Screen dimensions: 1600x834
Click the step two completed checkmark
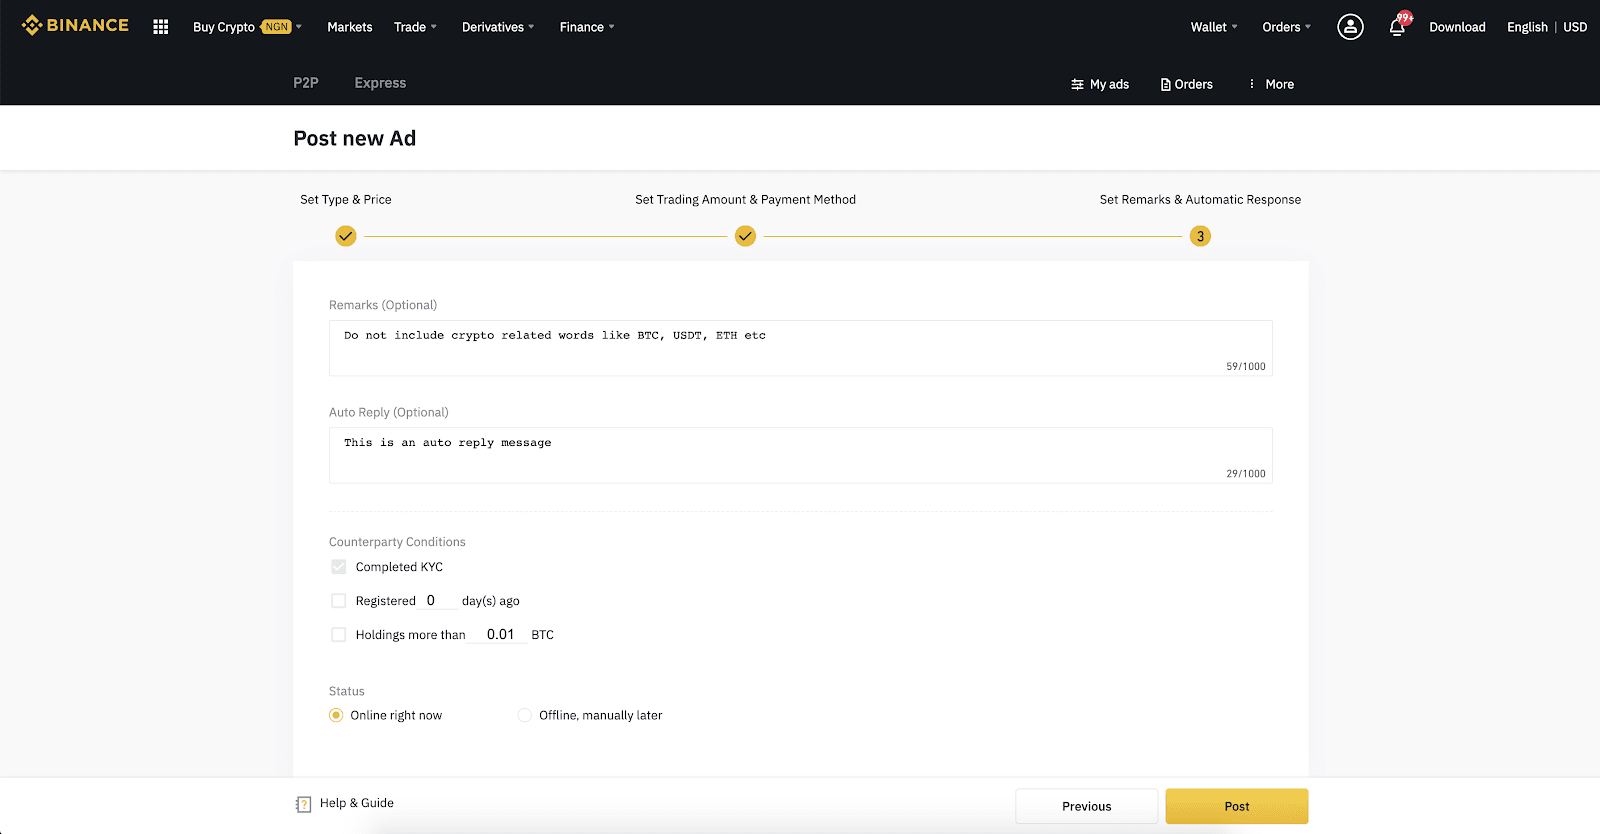(745, 236)
